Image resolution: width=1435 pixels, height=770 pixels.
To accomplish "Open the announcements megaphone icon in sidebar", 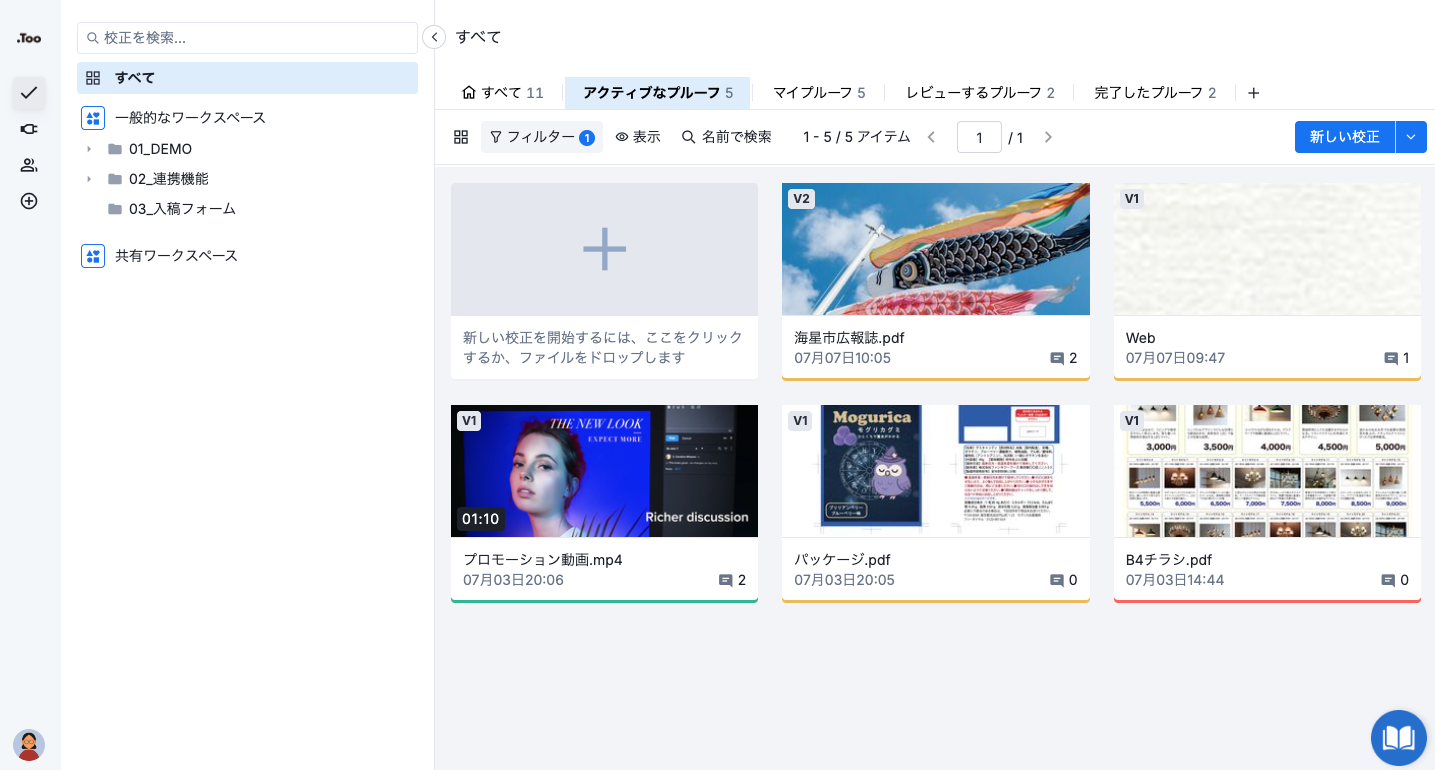I will (29, 129).
